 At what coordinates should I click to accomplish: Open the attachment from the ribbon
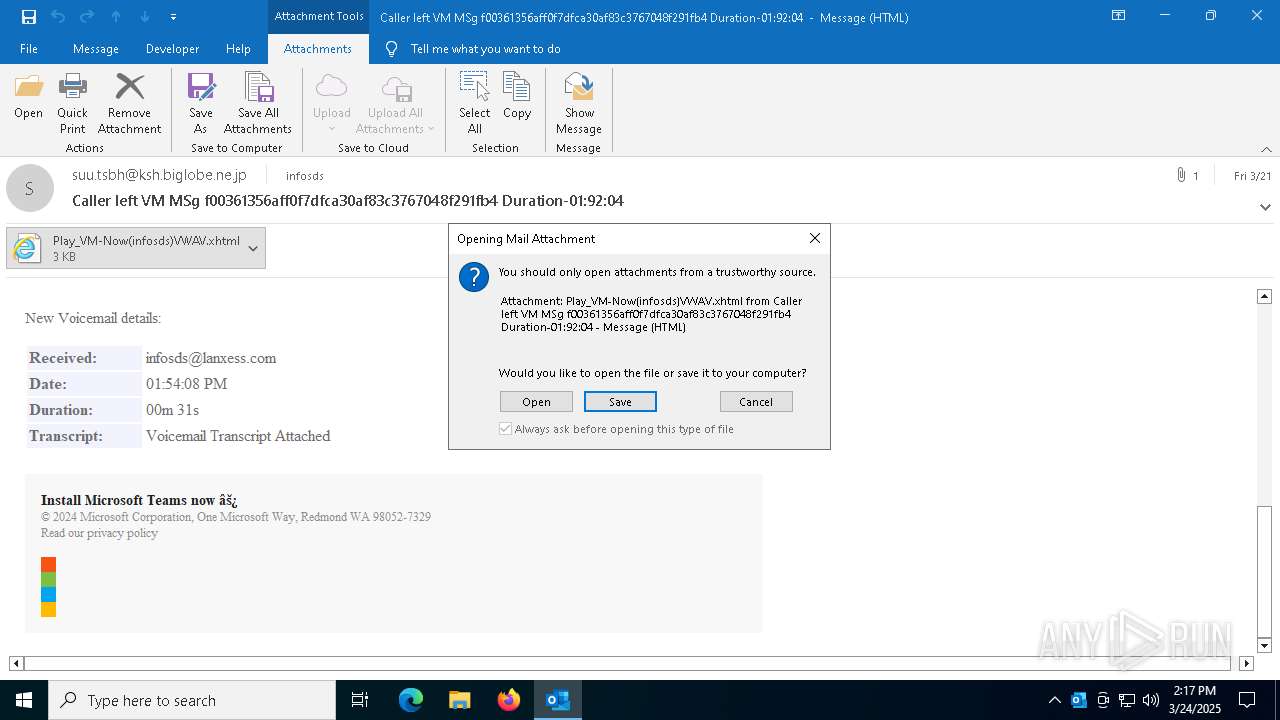[28, 98]
